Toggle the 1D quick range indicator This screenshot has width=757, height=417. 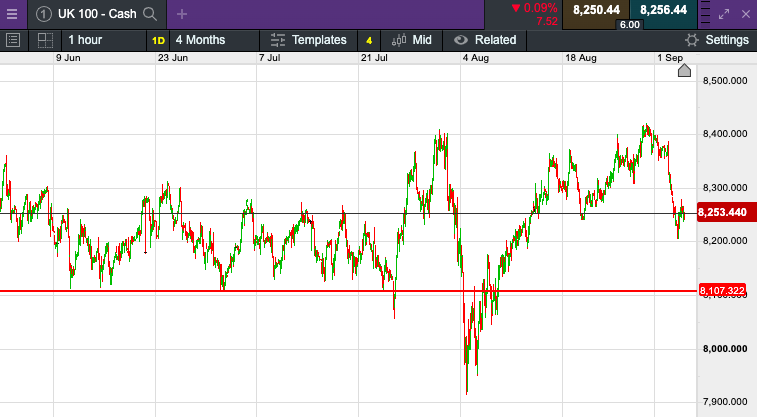click(x=158, y=40)
